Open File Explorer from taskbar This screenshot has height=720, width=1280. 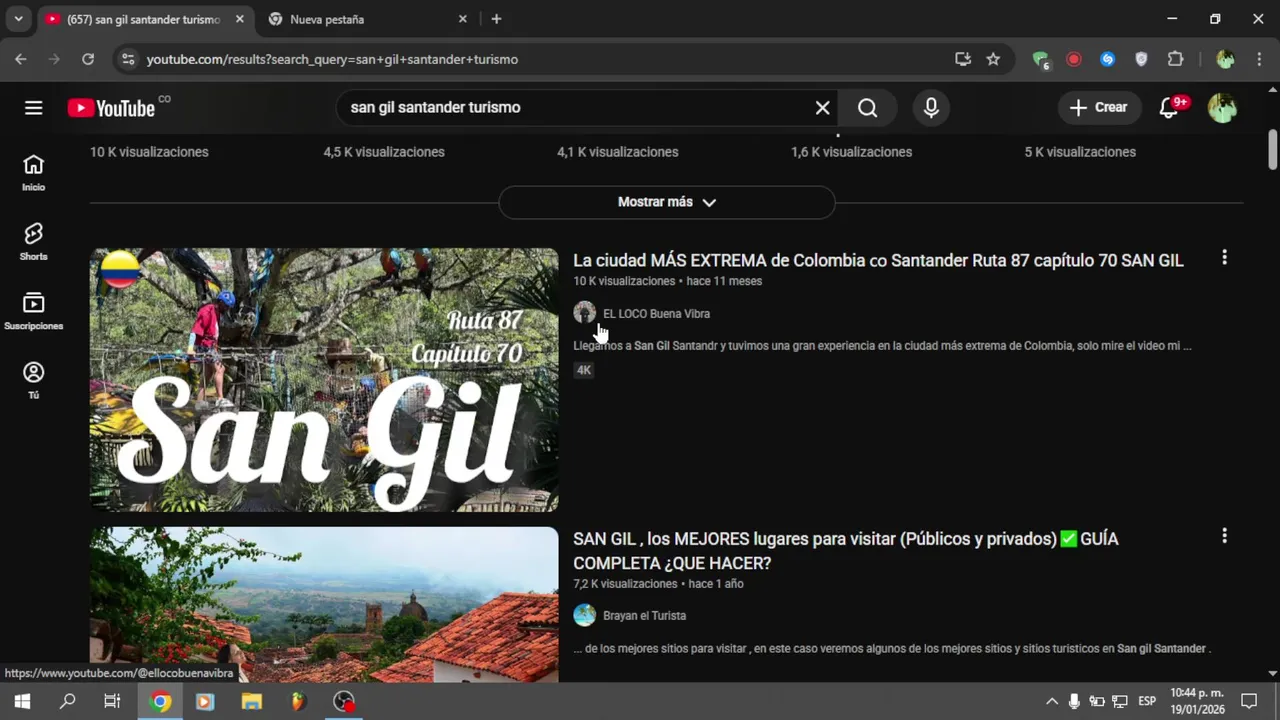tap(252, 701)
